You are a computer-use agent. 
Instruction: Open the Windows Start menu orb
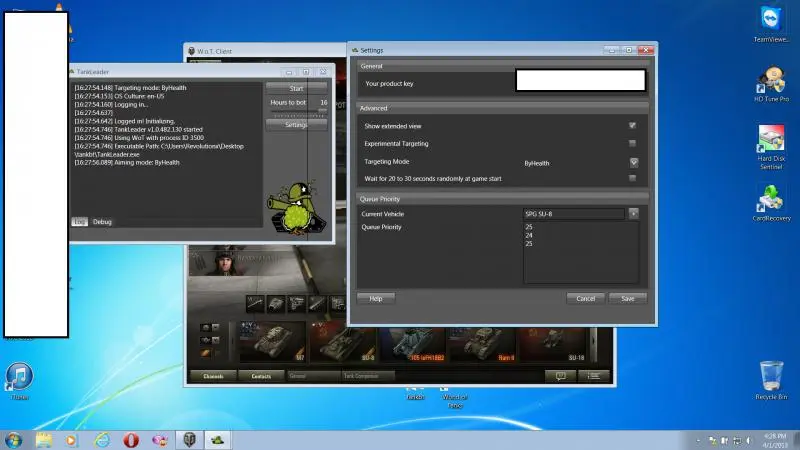pyautogui.click(x=14, y=440)
